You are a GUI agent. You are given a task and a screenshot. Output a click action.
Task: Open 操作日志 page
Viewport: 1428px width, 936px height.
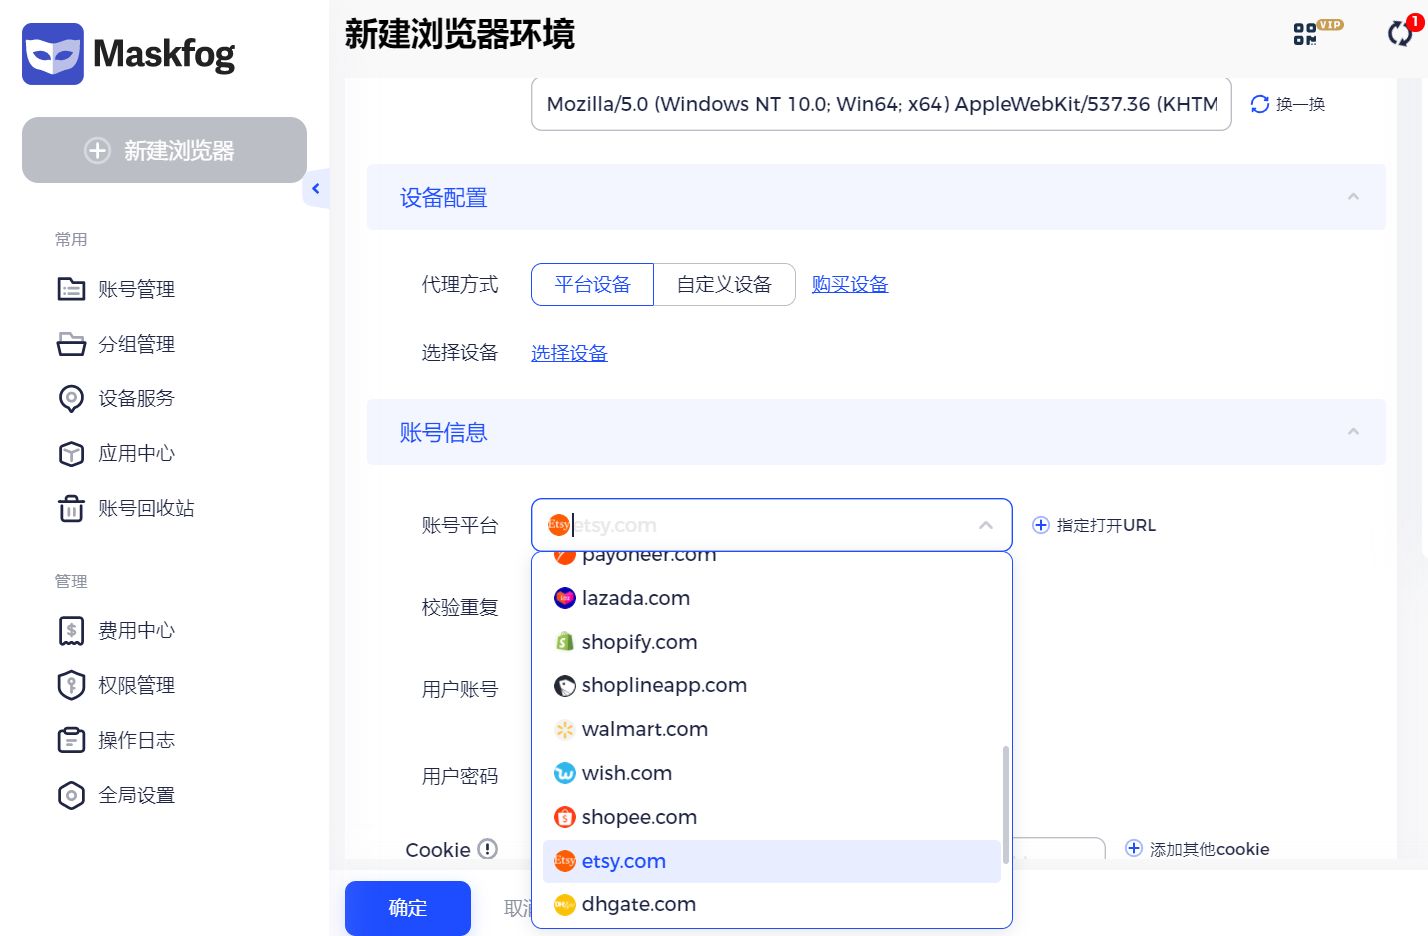click(x=136, y=740)
